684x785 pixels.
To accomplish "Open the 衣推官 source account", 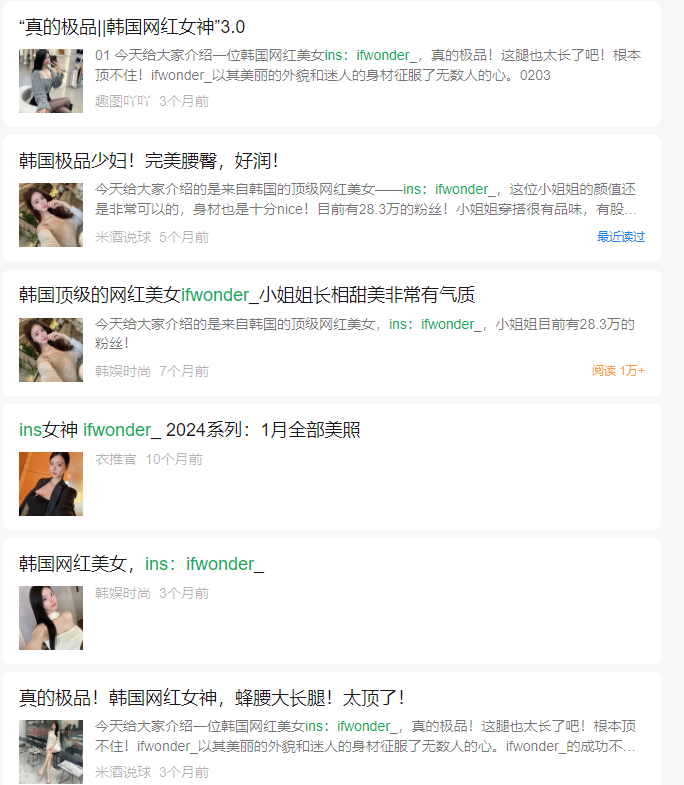I will coord(116,460).
